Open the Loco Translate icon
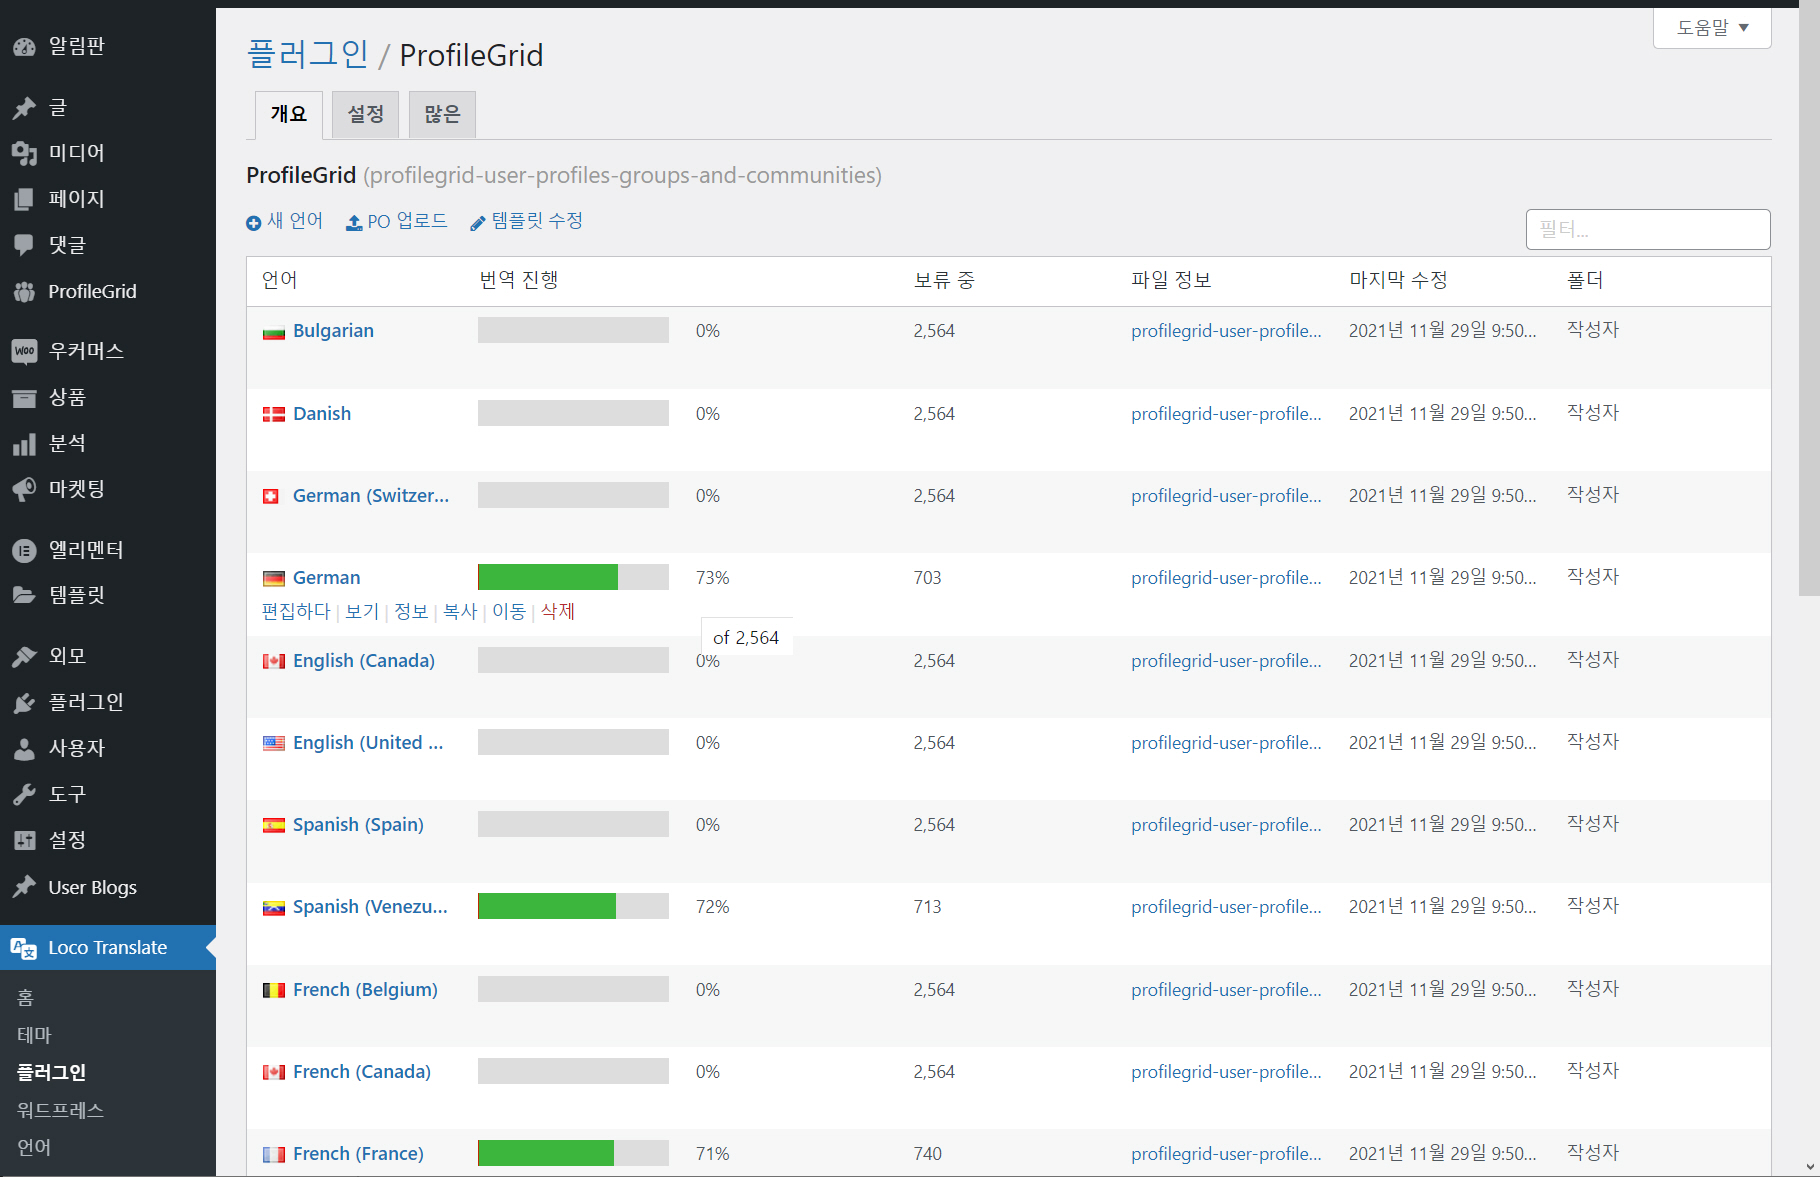1820x1177 pixels. [x=24, y=948]
